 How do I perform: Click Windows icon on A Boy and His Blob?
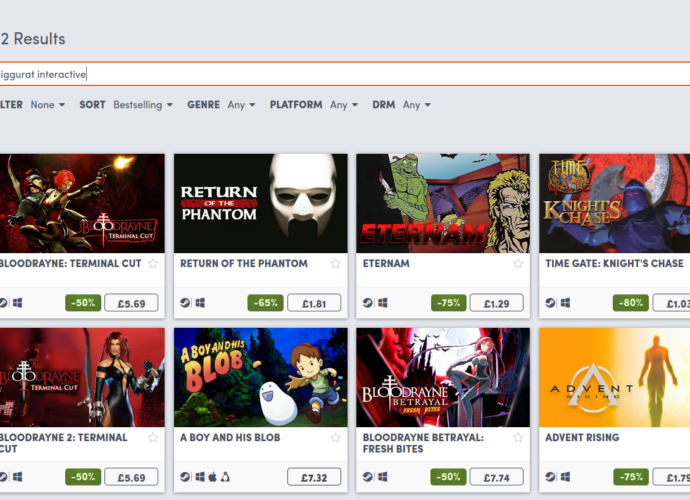tap(200, 477)
